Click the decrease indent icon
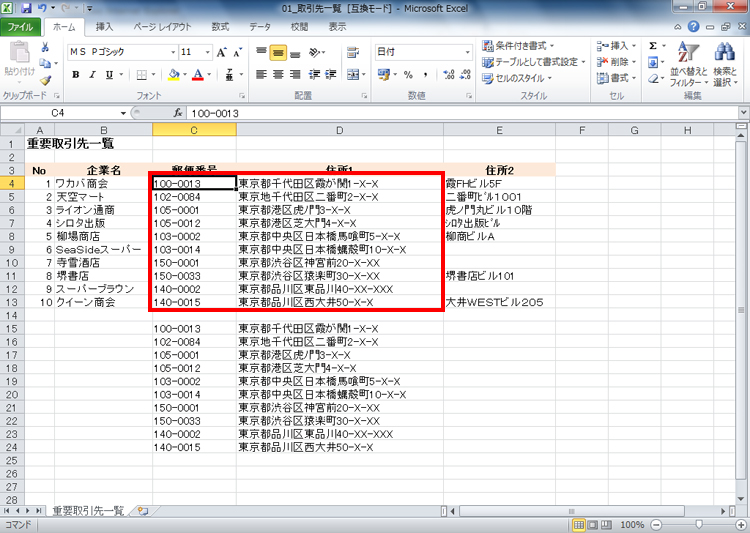 314,75
